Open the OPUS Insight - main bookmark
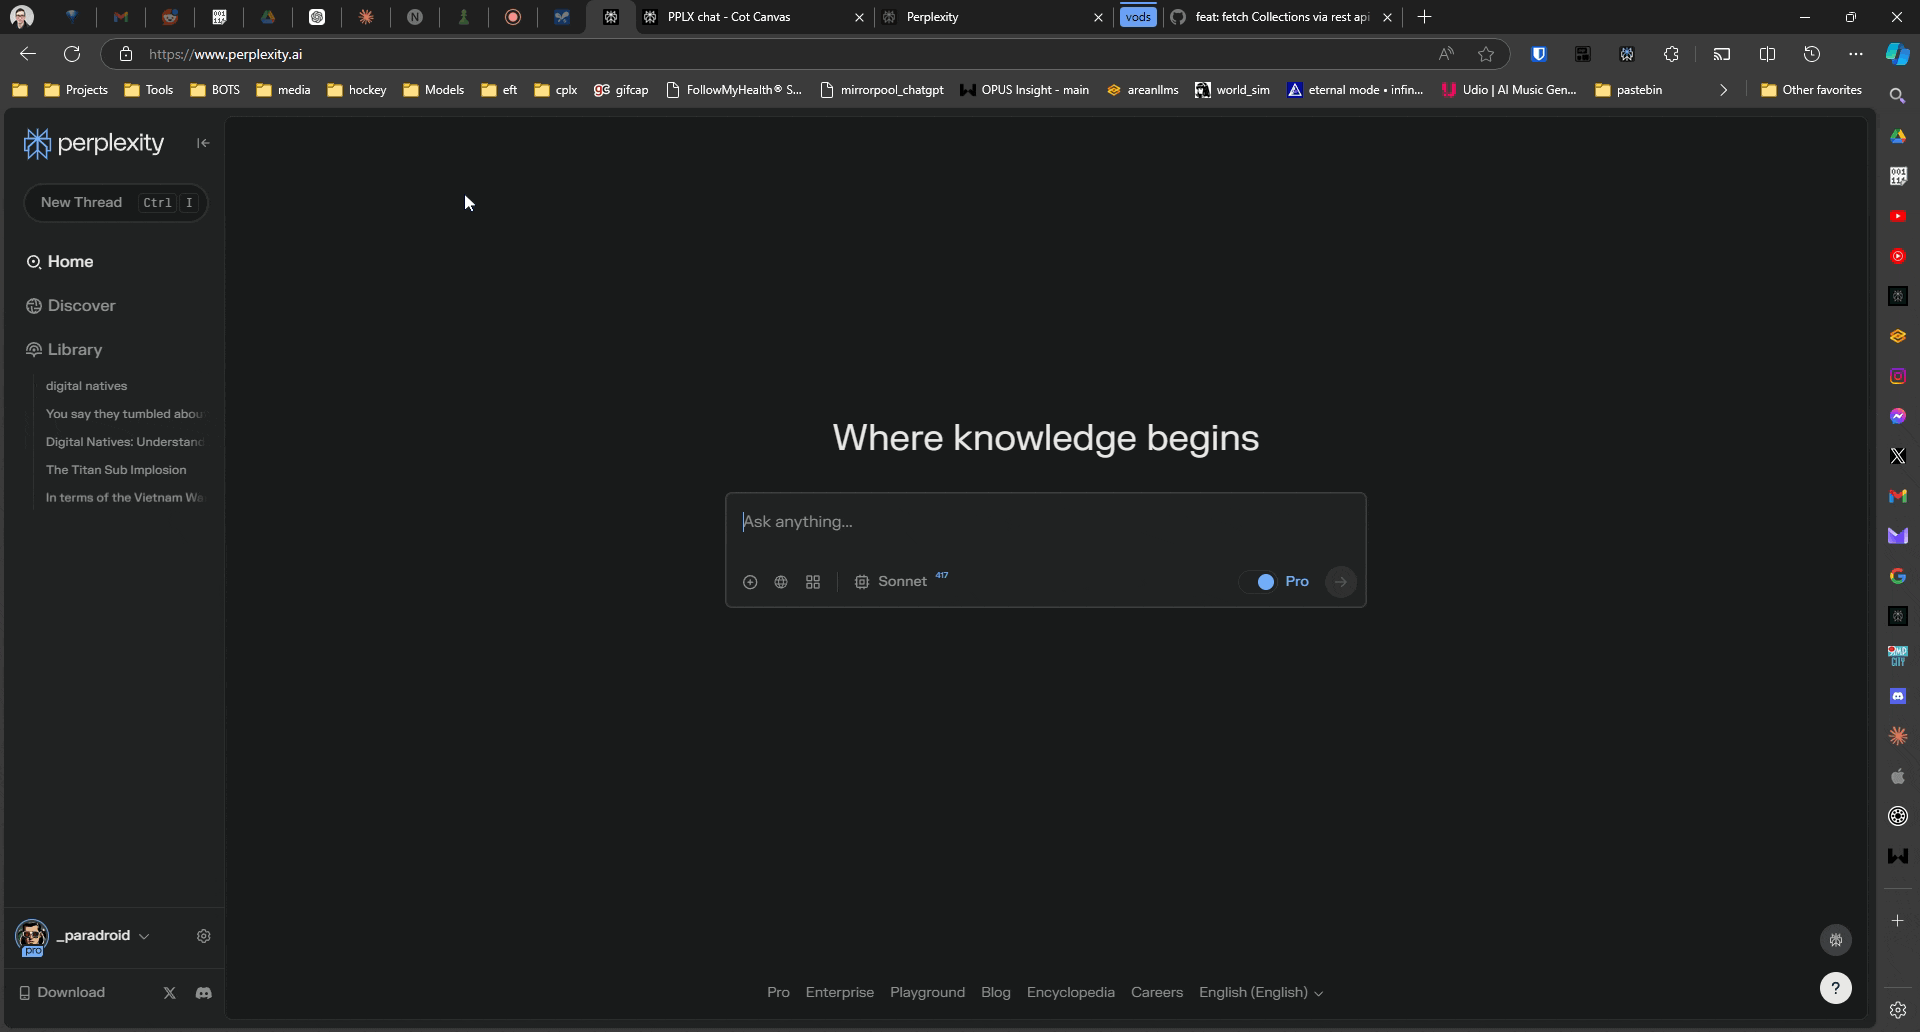 [x=1024, y=90]
